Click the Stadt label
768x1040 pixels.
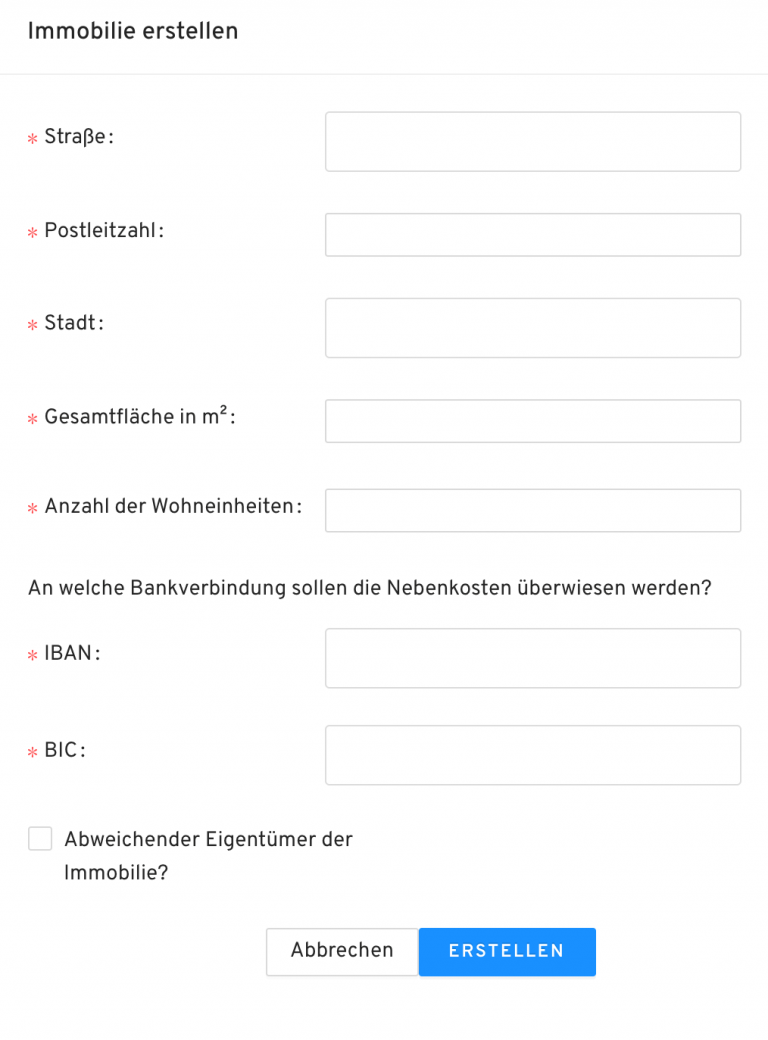coord(74,323)
